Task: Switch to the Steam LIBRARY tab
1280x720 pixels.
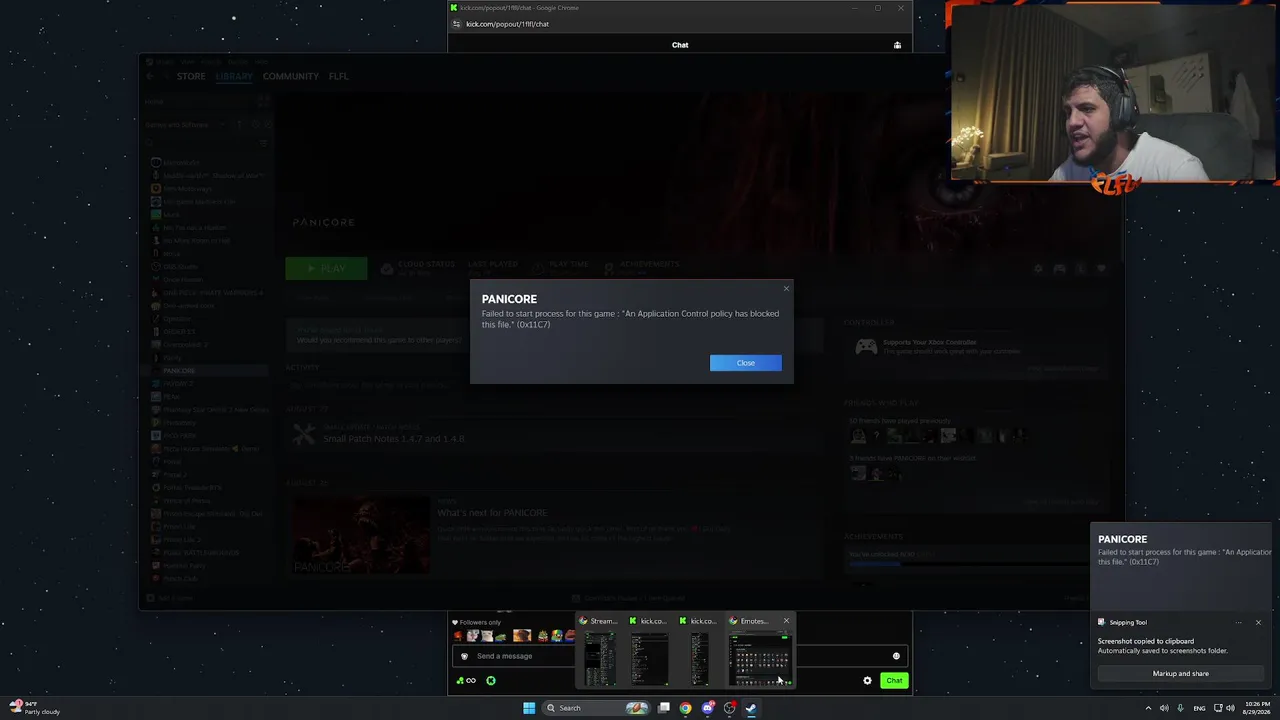Action: 234,76
